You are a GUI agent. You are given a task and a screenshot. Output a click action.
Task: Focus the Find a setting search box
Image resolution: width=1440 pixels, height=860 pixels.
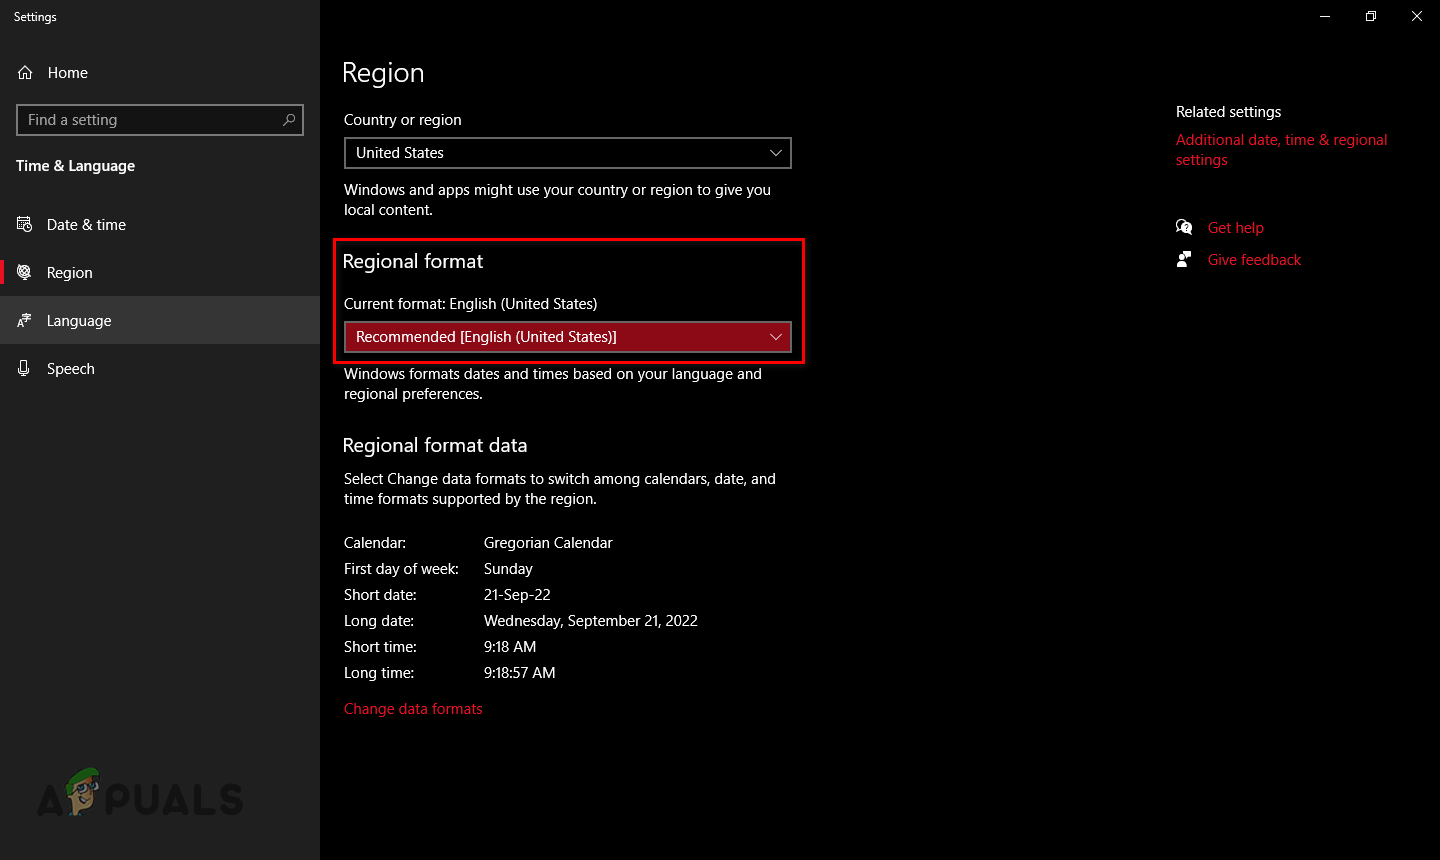tap(150, 120)
